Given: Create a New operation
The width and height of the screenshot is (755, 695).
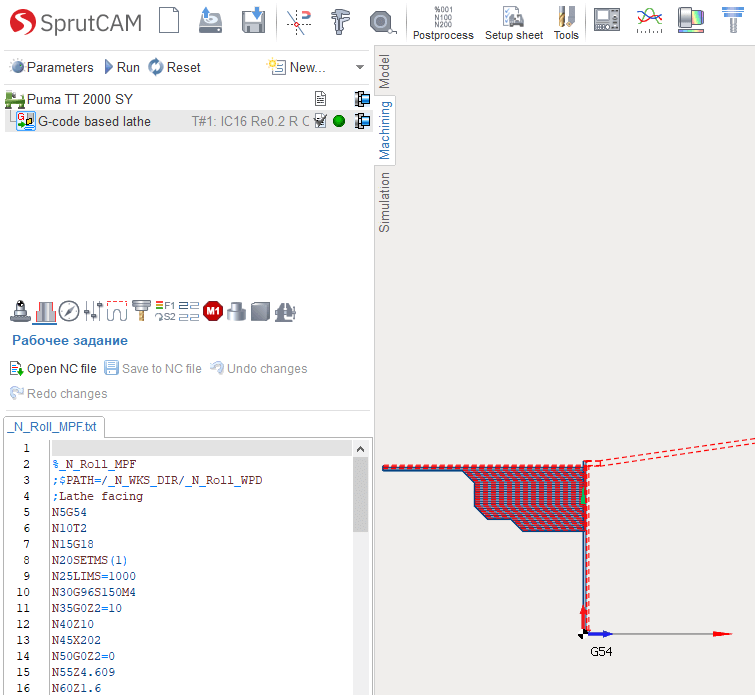Looking at the screenshot, I should click(x=297, y=67).
